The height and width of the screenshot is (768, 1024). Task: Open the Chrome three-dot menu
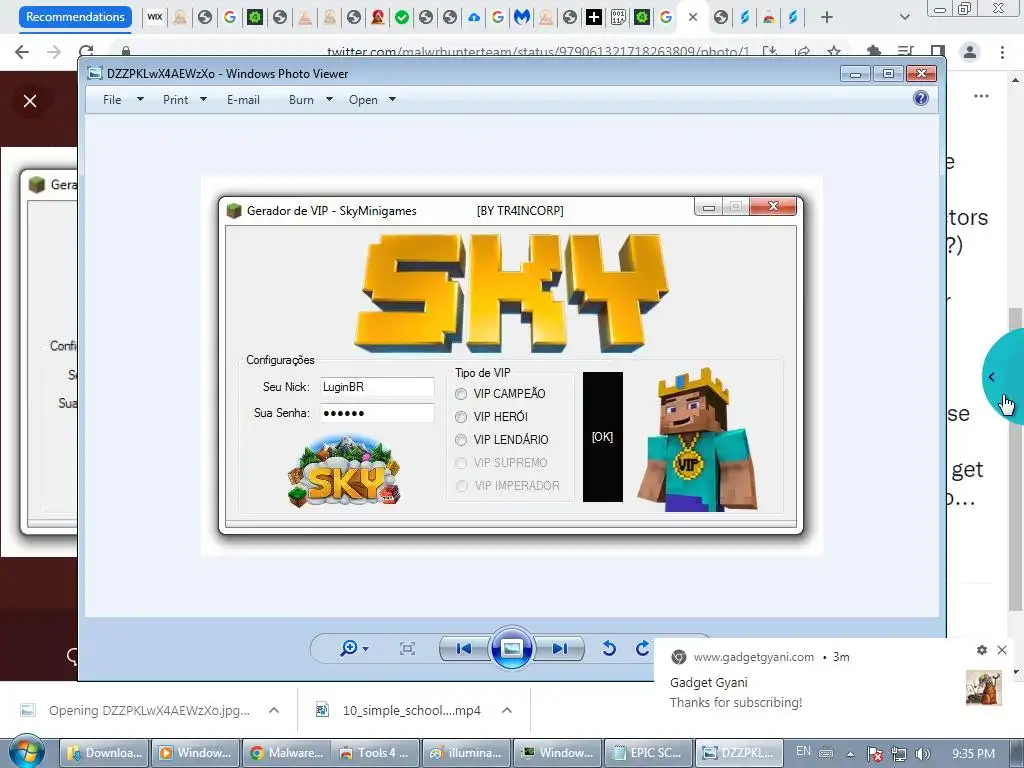[x=1002, y=52]
